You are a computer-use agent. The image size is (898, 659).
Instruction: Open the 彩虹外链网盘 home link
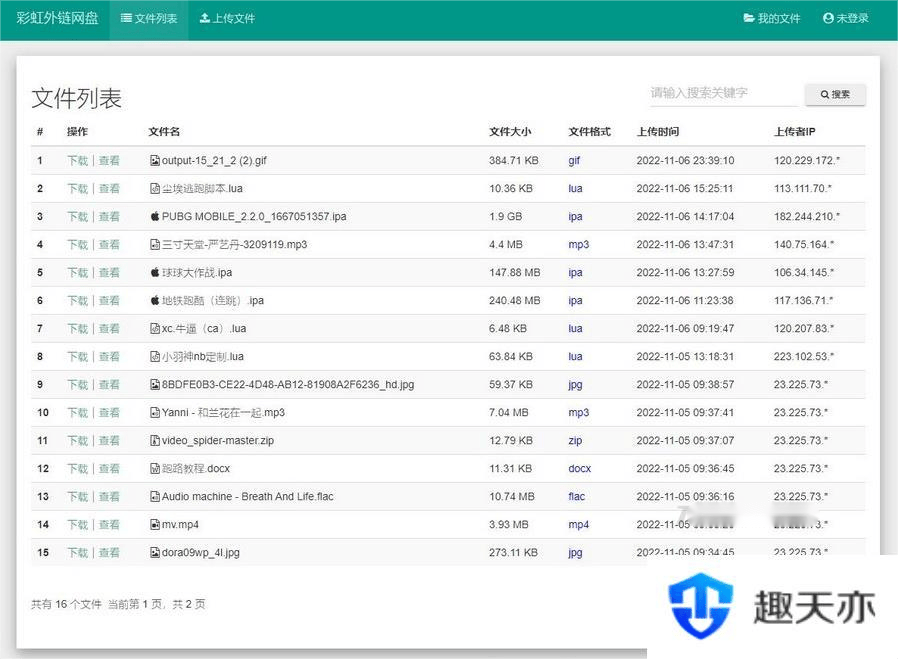pos(57,18)
